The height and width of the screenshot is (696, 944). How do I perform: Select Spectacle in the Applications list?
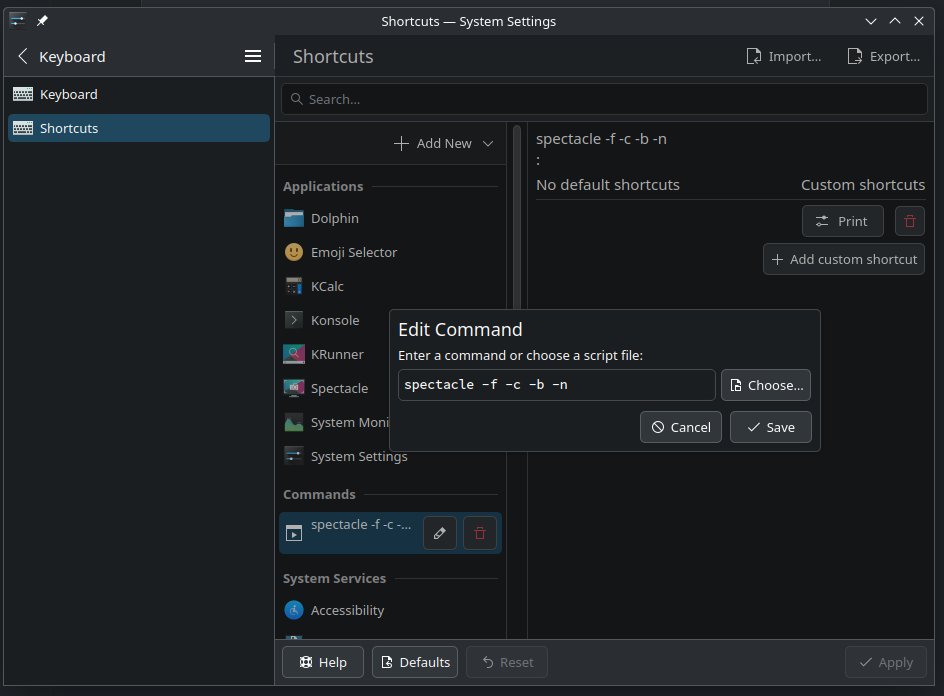(334, 388)
